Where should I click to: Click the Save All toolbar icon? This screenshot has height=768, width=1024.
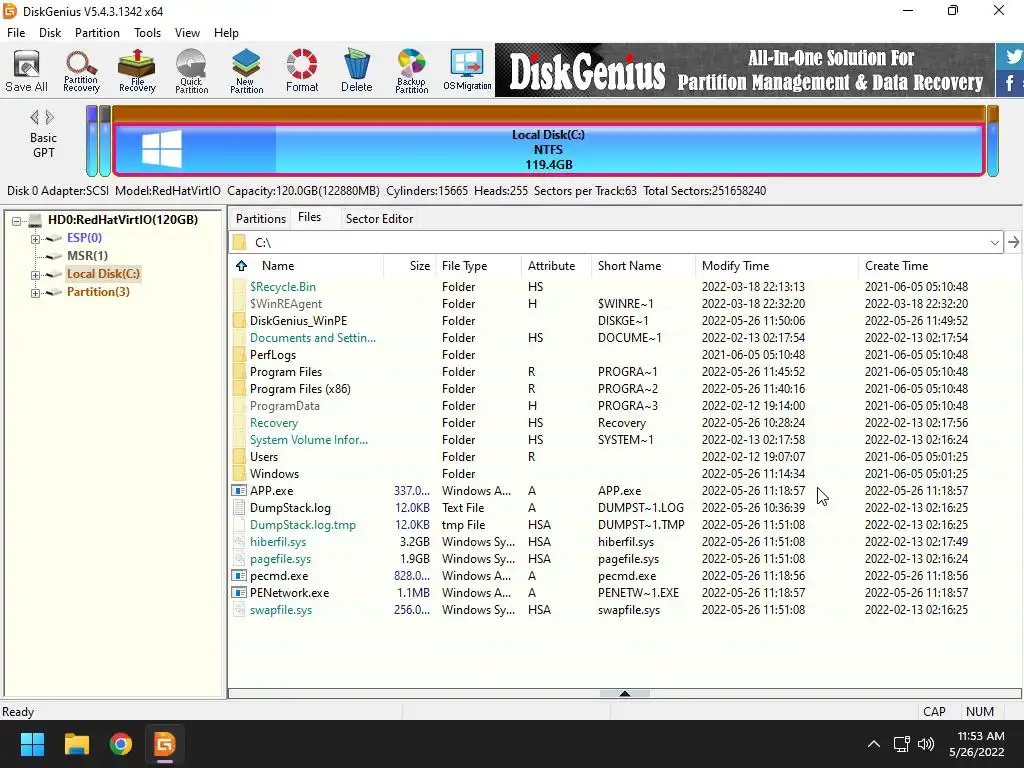point(27,71)
